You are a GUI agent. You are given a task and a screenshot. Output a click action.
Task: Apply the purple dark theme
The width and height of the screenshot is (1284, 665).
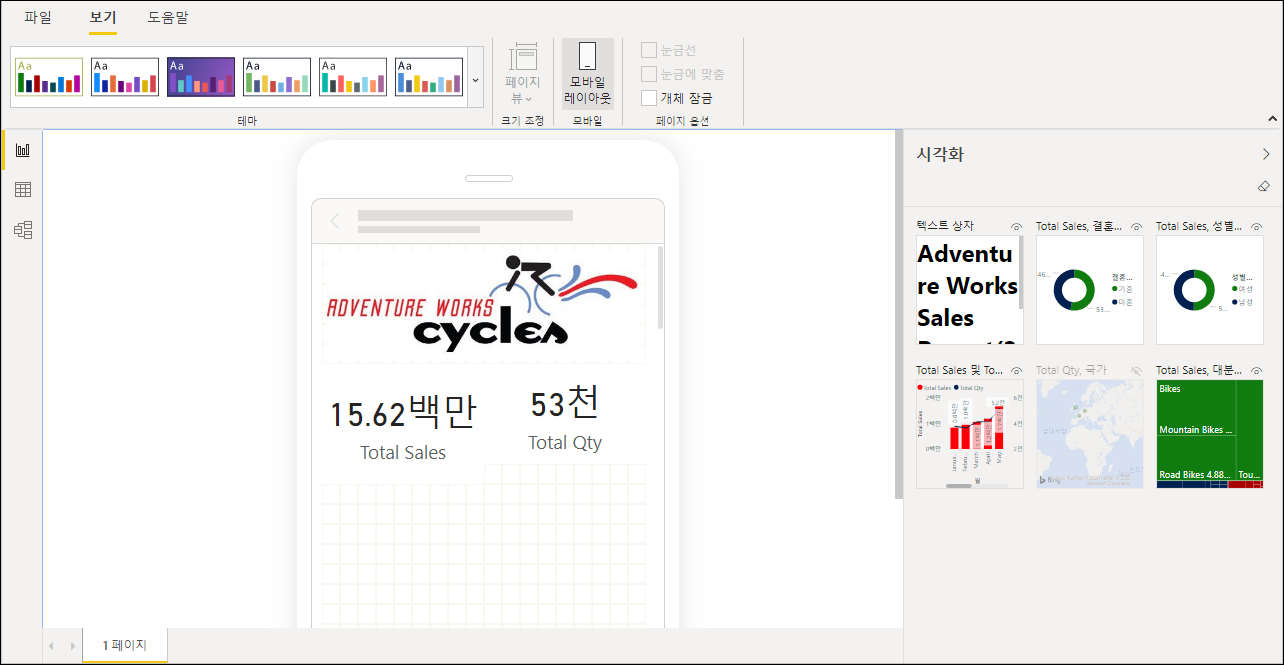pyautogui.click(x=201, y=77)
